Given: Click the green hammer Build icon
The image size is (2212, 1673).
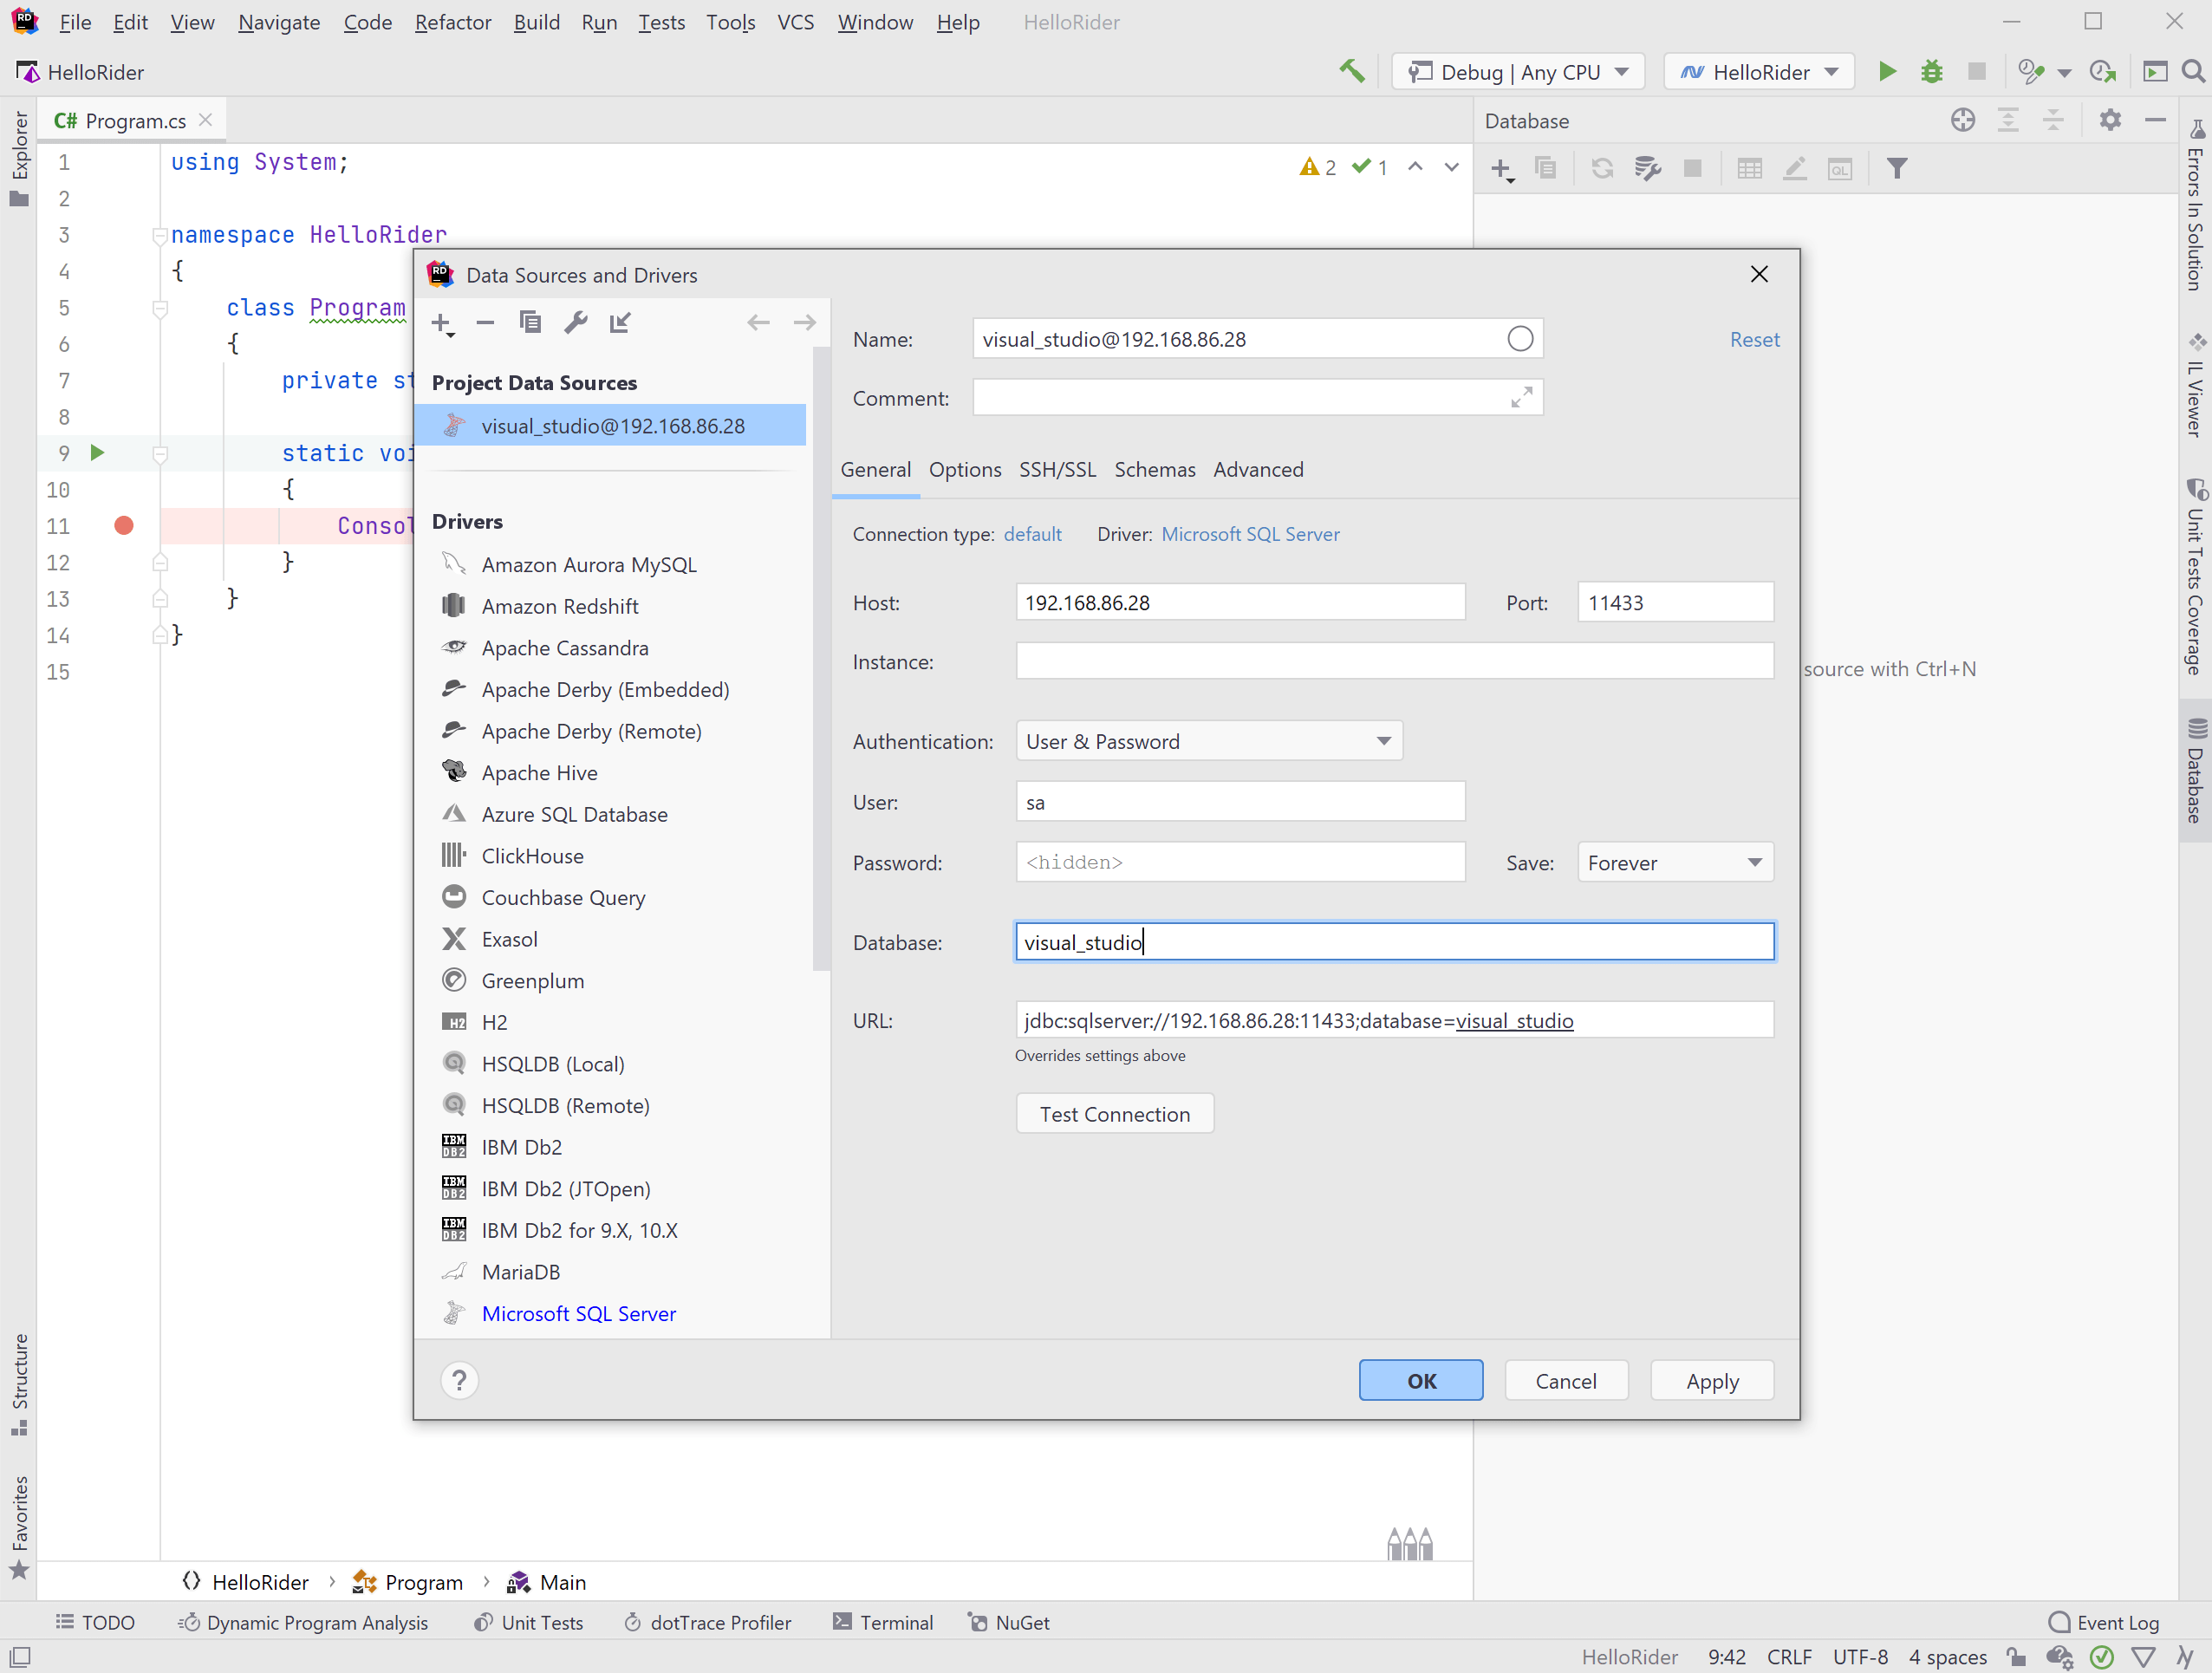Looking at the screenshot, I should (1351, 71).
